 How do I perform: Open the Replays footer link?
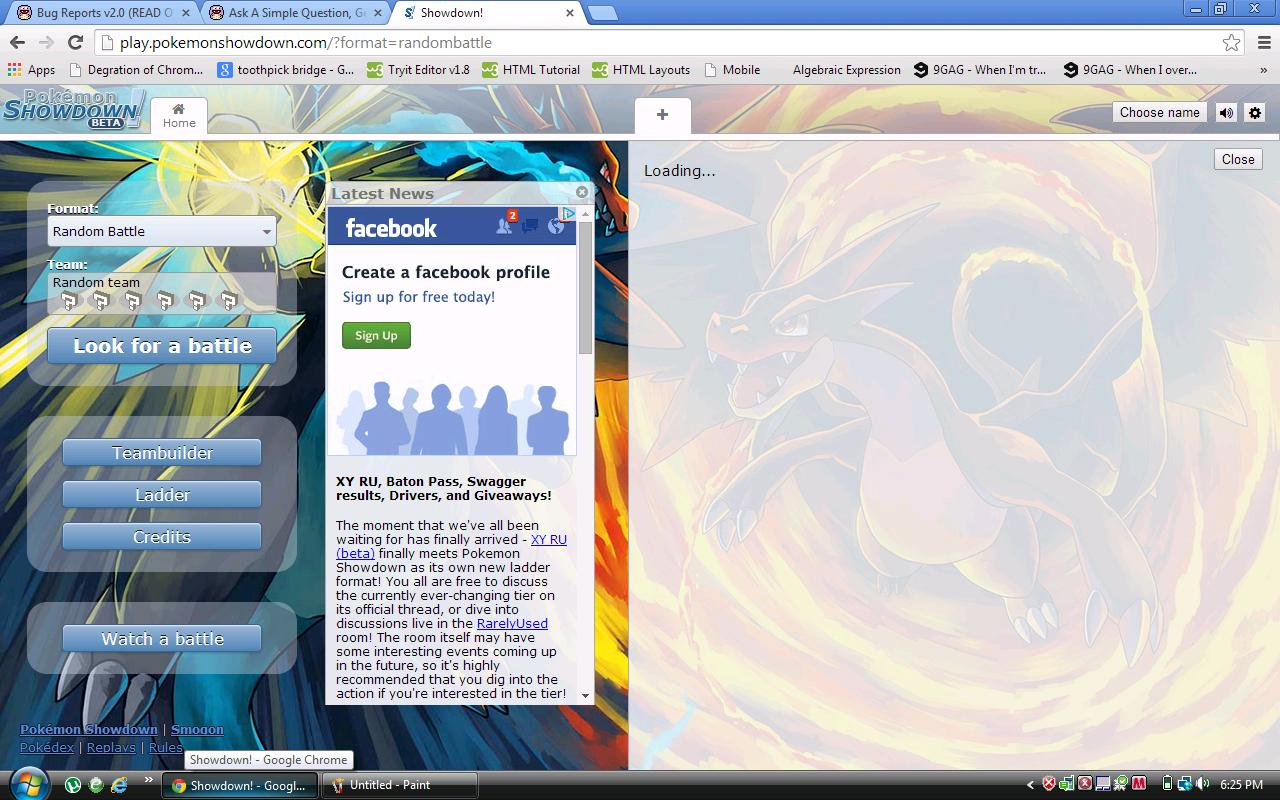click(111, 747)
